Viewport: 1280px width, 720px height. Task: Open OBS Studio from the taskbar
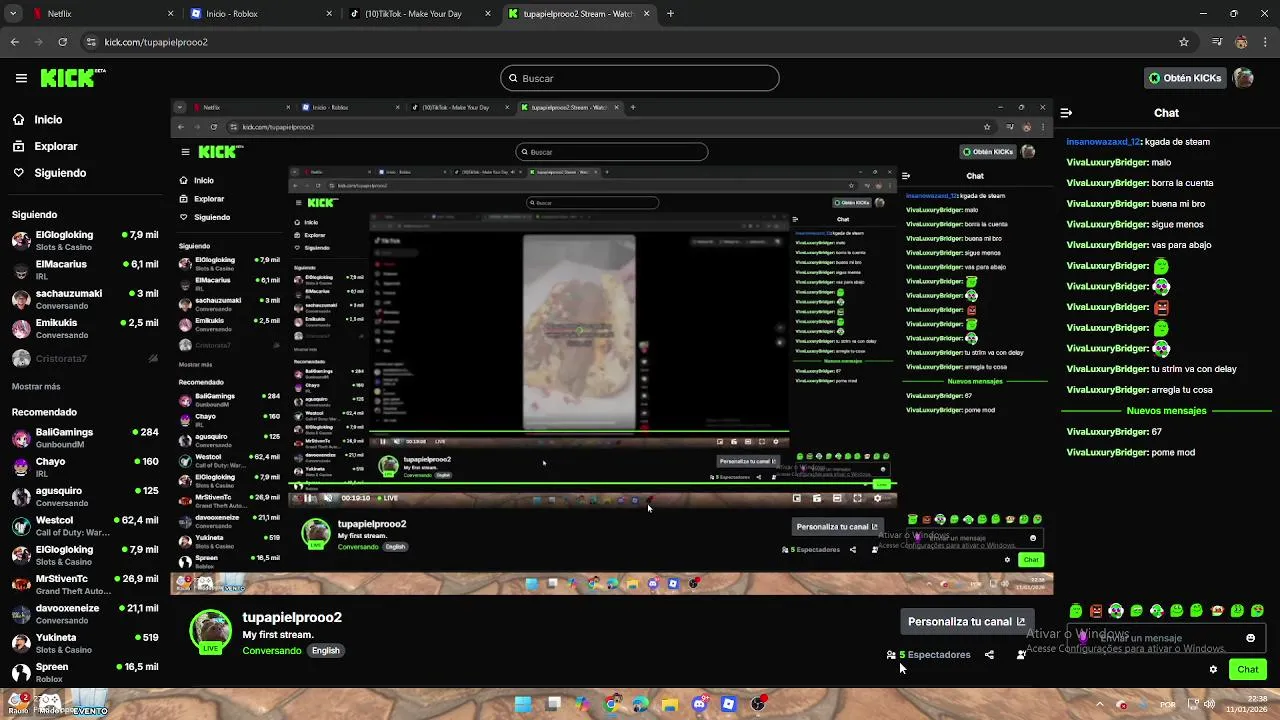tap(758, 704)
